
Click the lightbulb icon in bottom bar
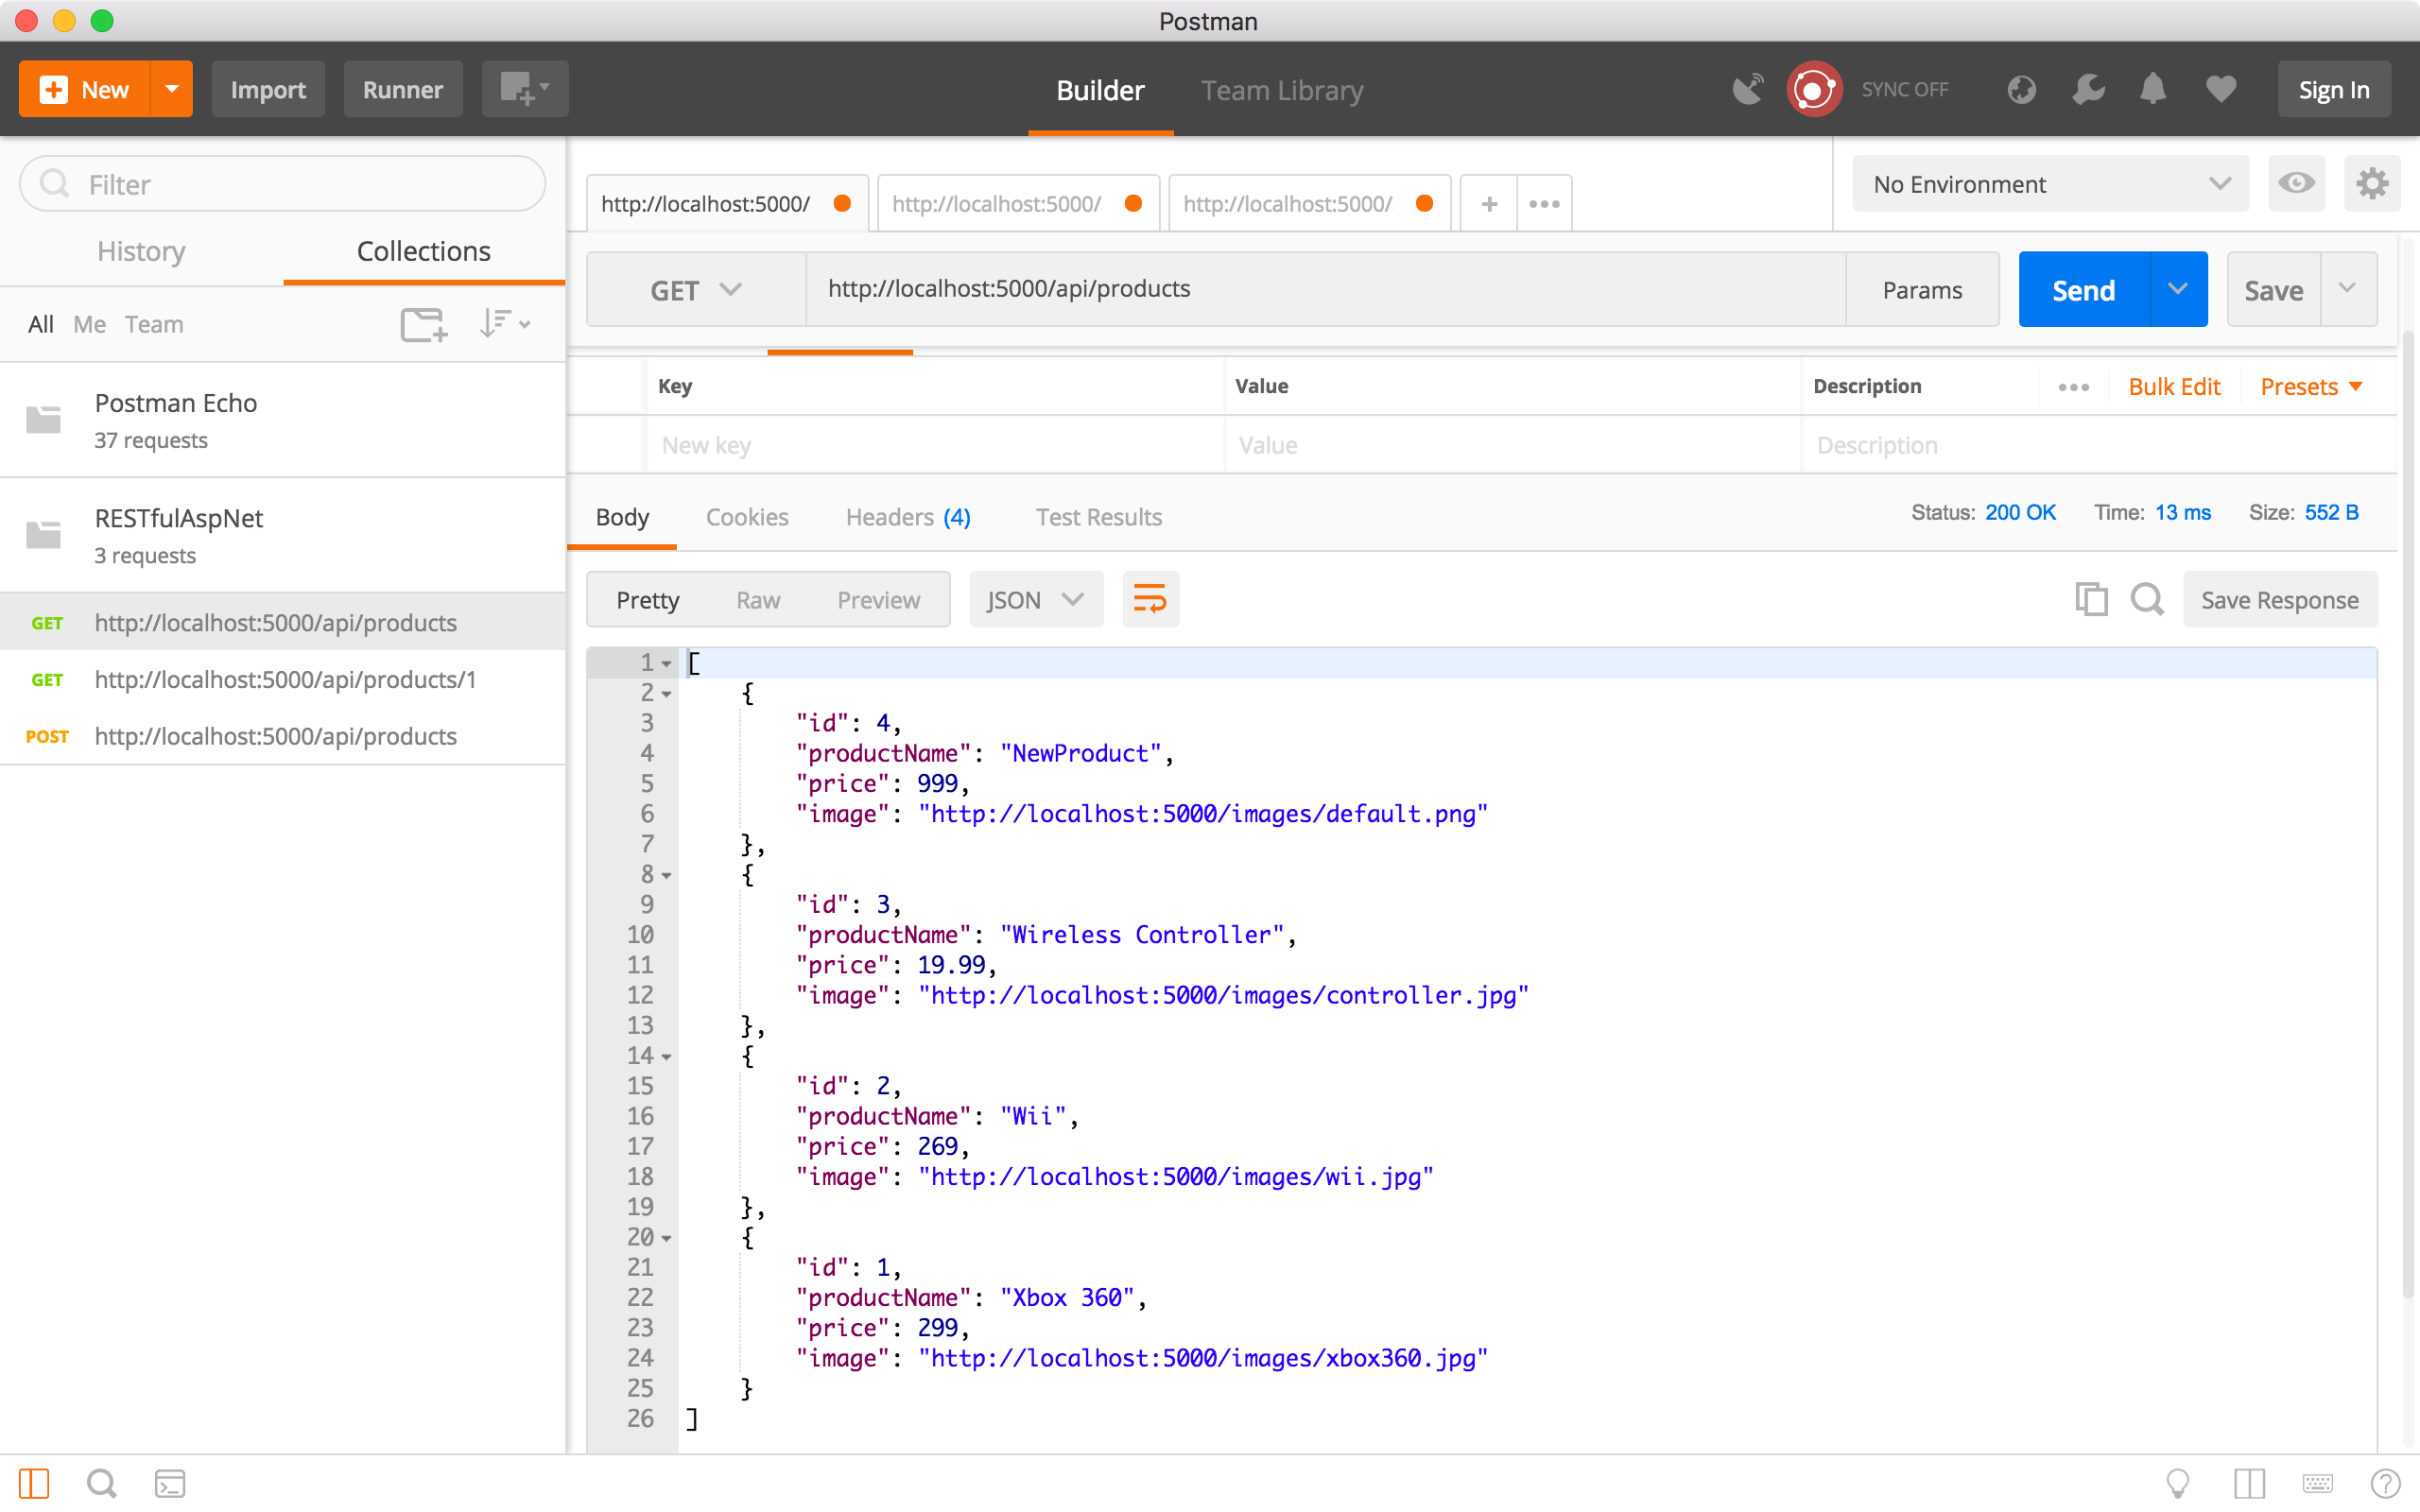tap(2177, 1483)
